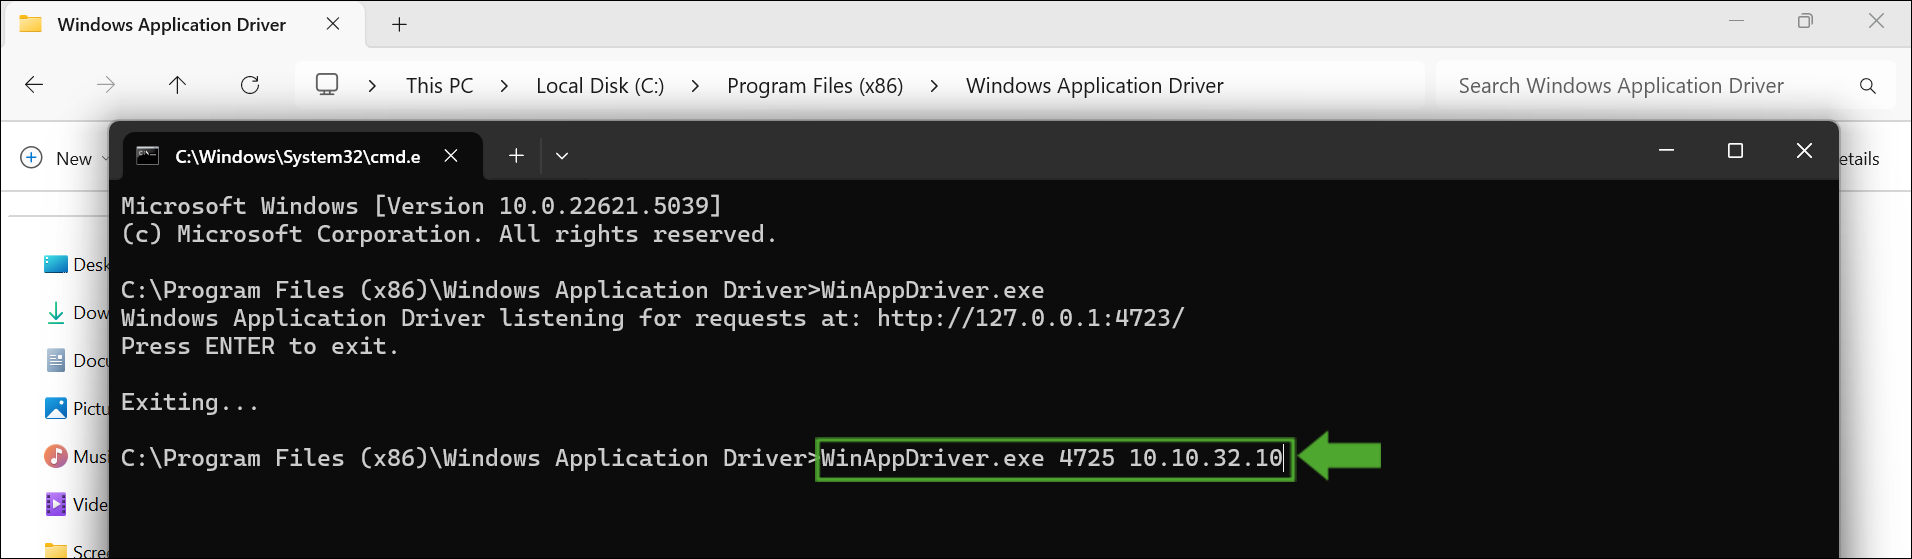Select the Windows Application Driver Explorer tab
The image size is (1912, 559).
pos(171,24)
